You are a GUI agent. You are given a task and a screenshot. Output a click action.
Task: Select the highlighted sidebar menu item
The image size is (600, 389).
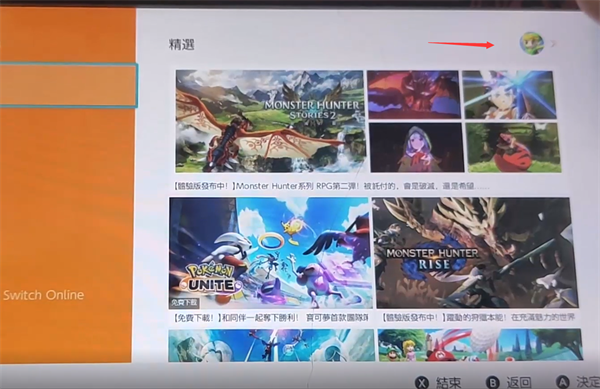68,85
